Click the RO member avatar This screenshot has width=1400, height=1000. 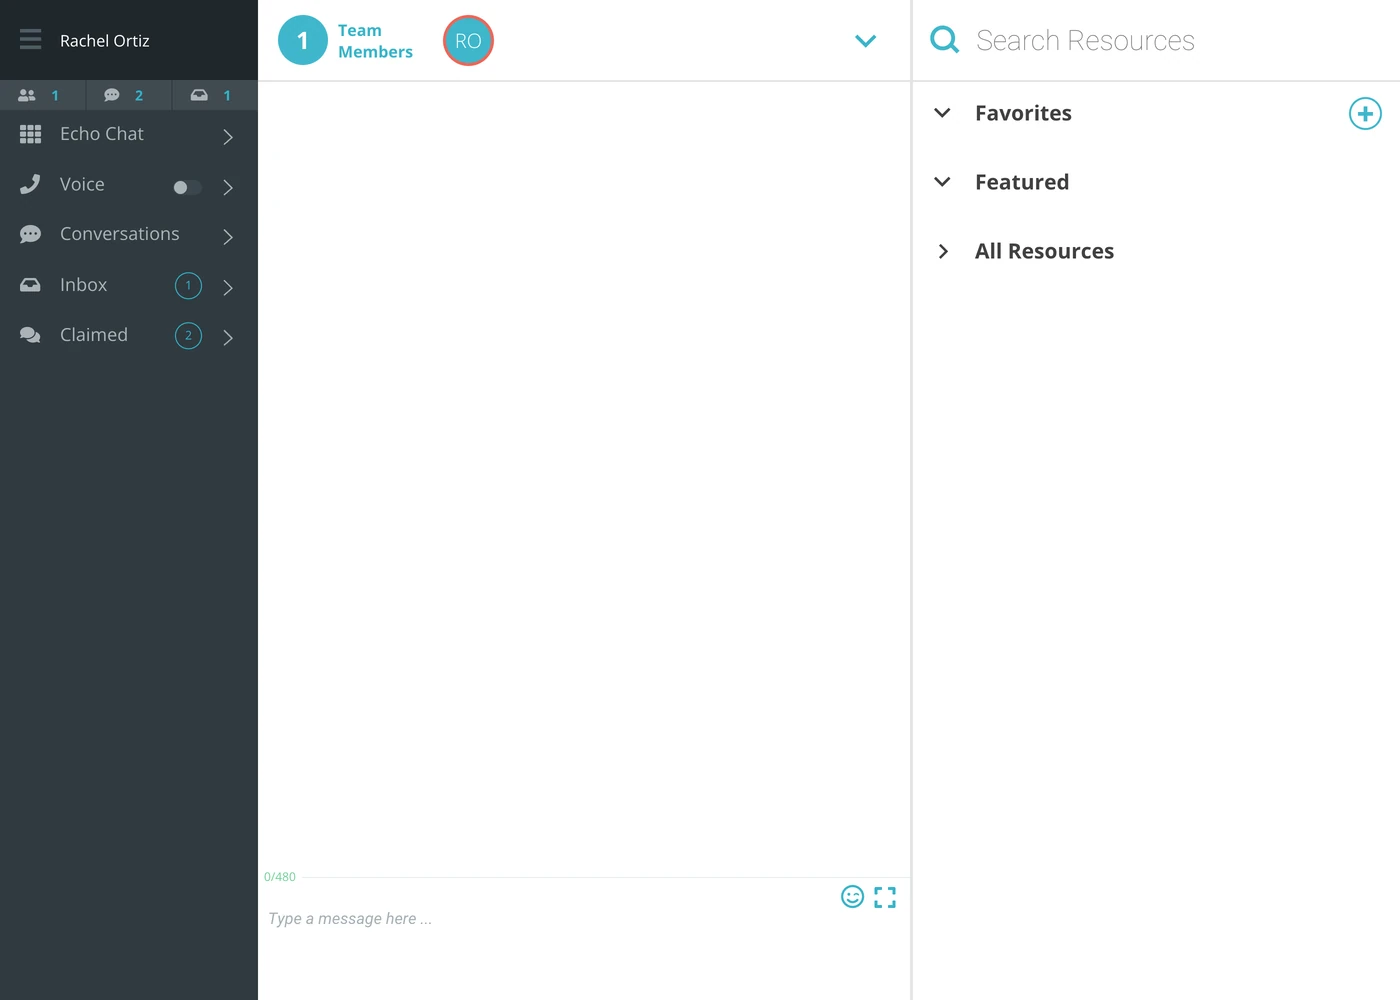pyautogui.click(x=468, y=41)
